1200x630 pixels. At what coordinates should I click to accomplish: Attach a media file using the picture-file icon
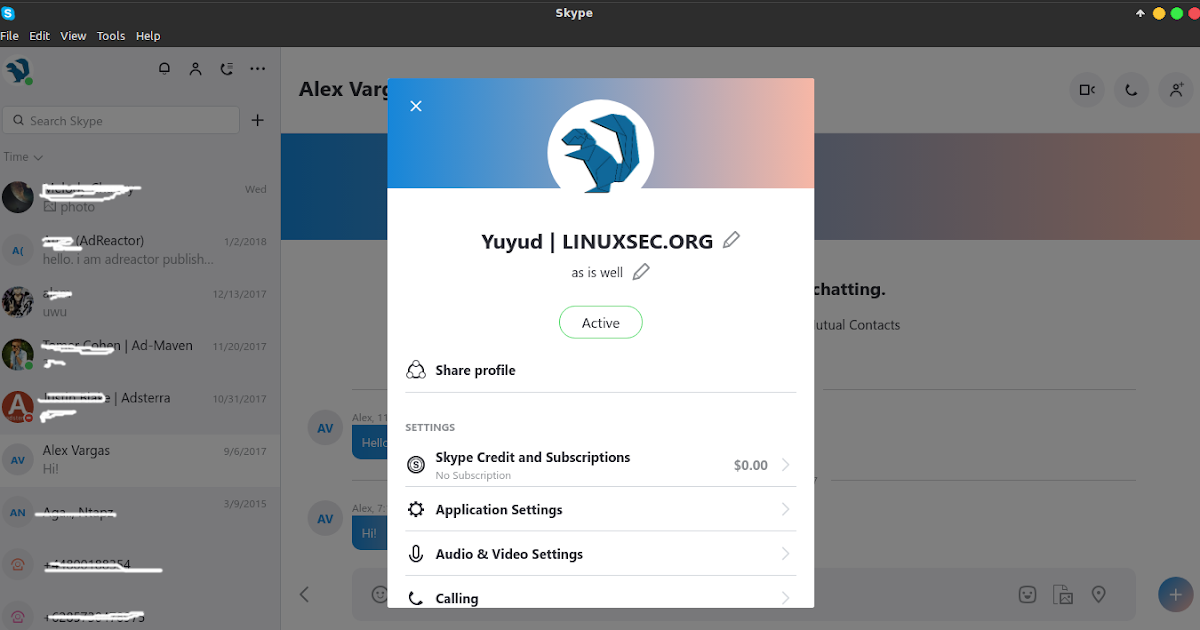coord(1063,594)
